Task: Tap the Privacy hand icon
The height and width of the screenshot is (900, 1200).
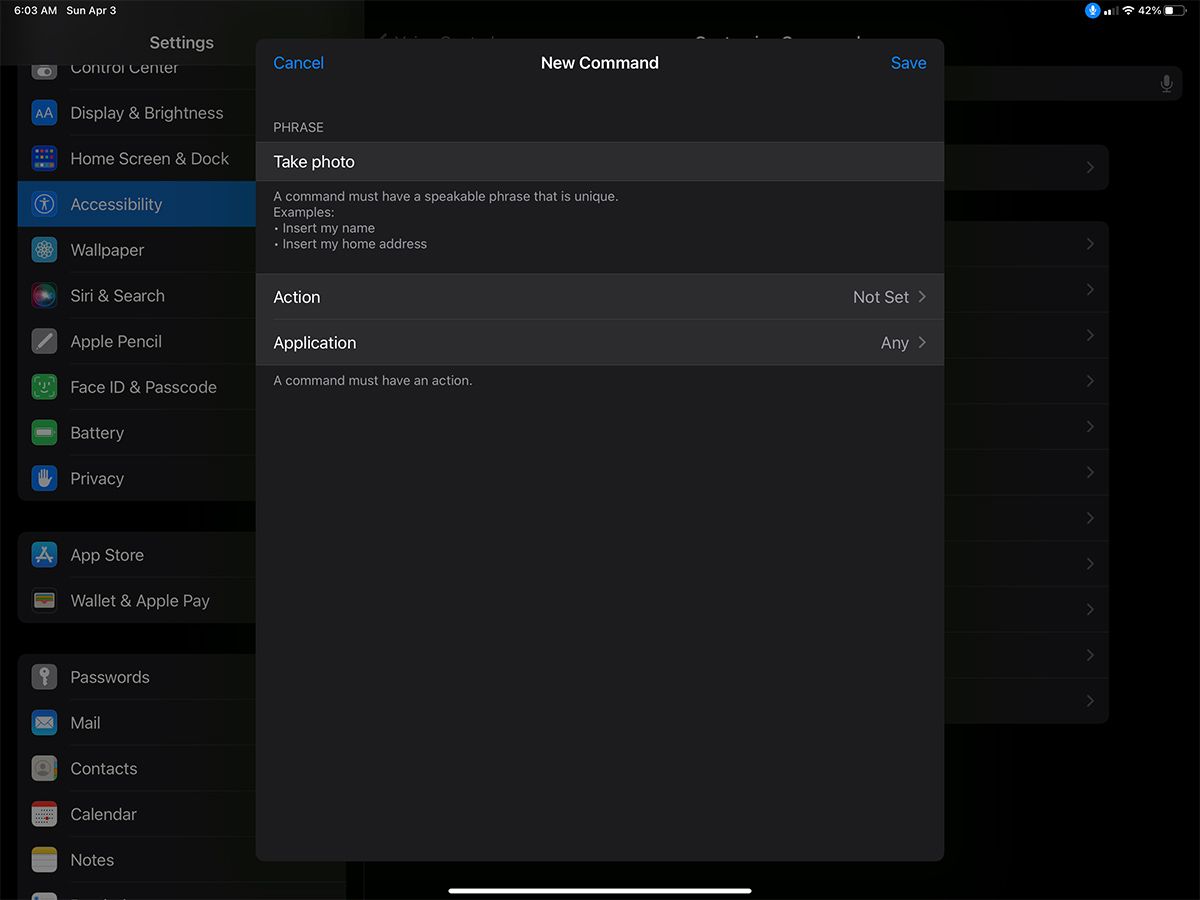Action: [44, 478]
